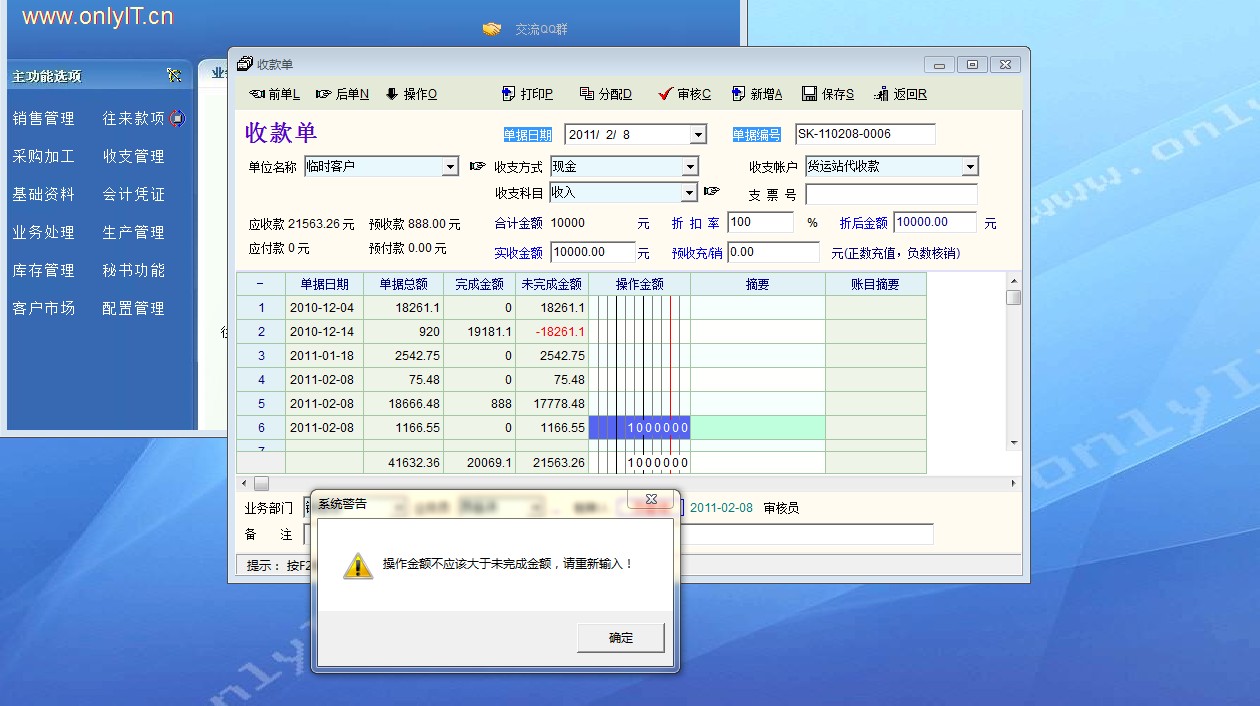
Task: Click the 实收金额 blue label link
Action: [x=518, y=253]
